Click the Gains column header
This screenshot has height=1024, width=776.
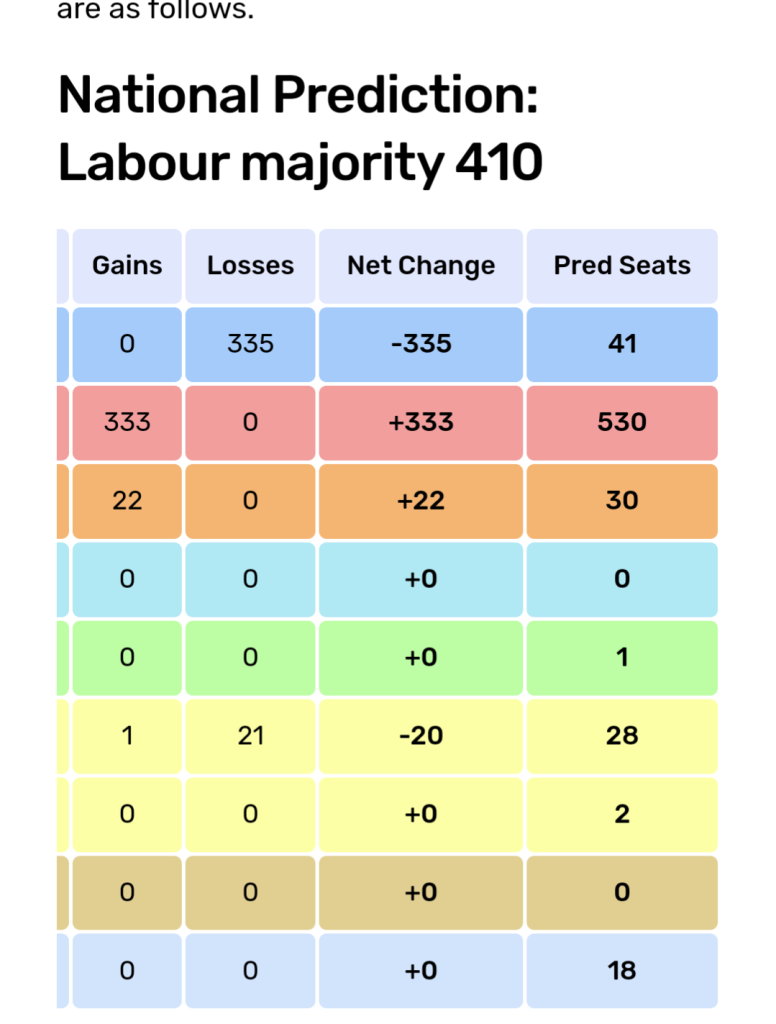(x=127, y=266)
